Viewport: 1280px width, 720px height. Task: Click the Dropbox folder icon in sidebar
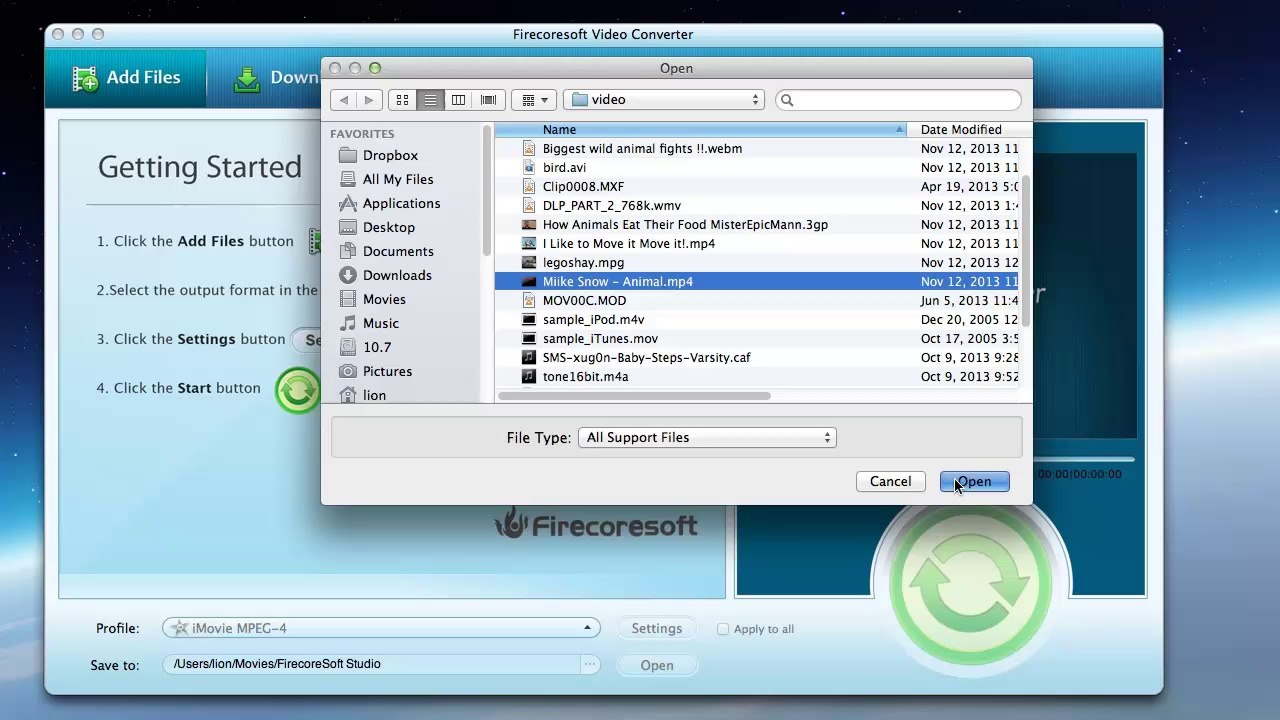point(348,155)
